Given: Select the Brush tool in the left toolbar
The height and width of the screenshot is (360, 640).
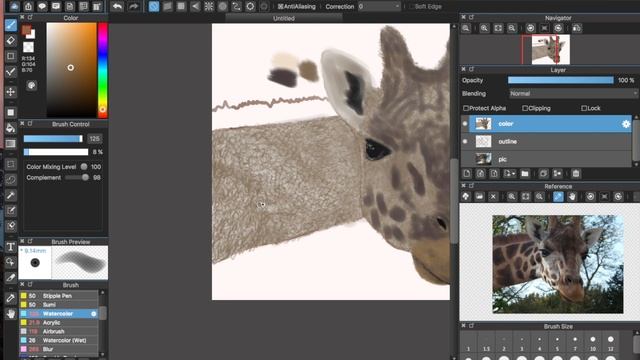Looking at the screenshot, I should (x=11, y=25).
